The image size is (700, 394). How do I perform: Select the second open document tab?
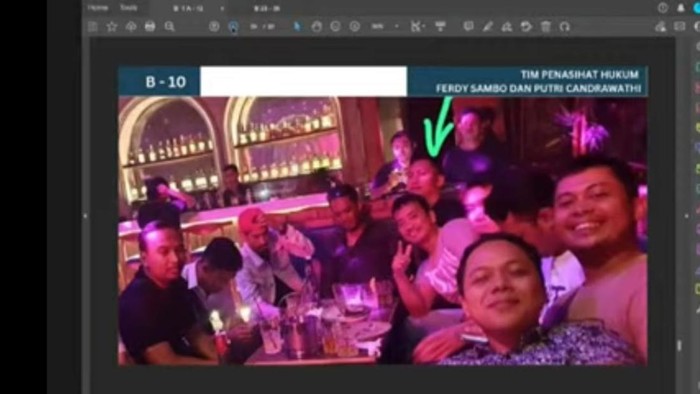point(267,8)
